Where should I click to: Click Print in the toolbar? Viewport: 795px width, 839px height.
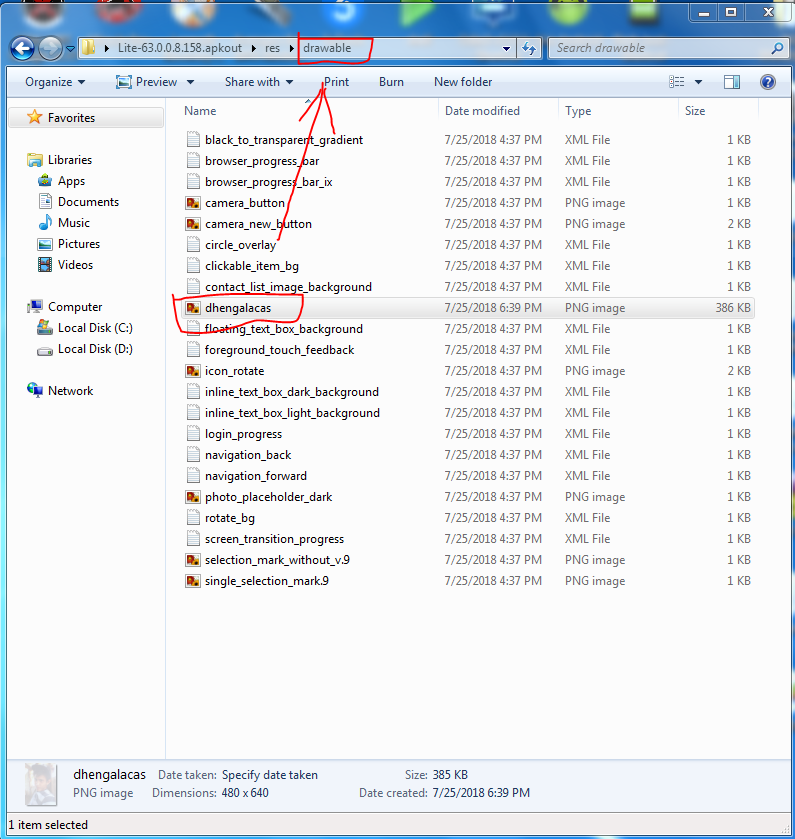[337, 82]
